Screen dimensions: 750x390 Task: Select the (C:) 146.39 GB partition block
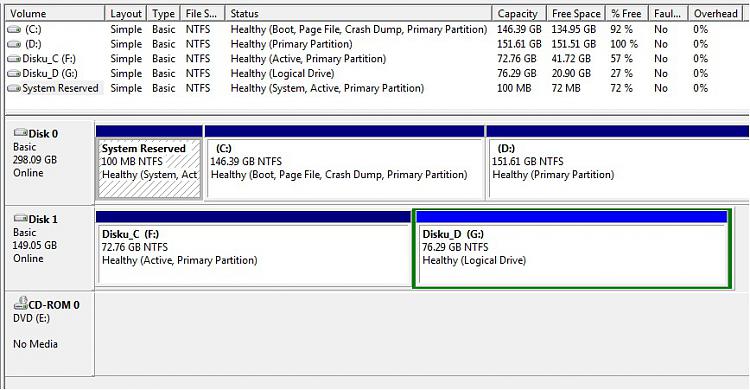pos(344,162)
